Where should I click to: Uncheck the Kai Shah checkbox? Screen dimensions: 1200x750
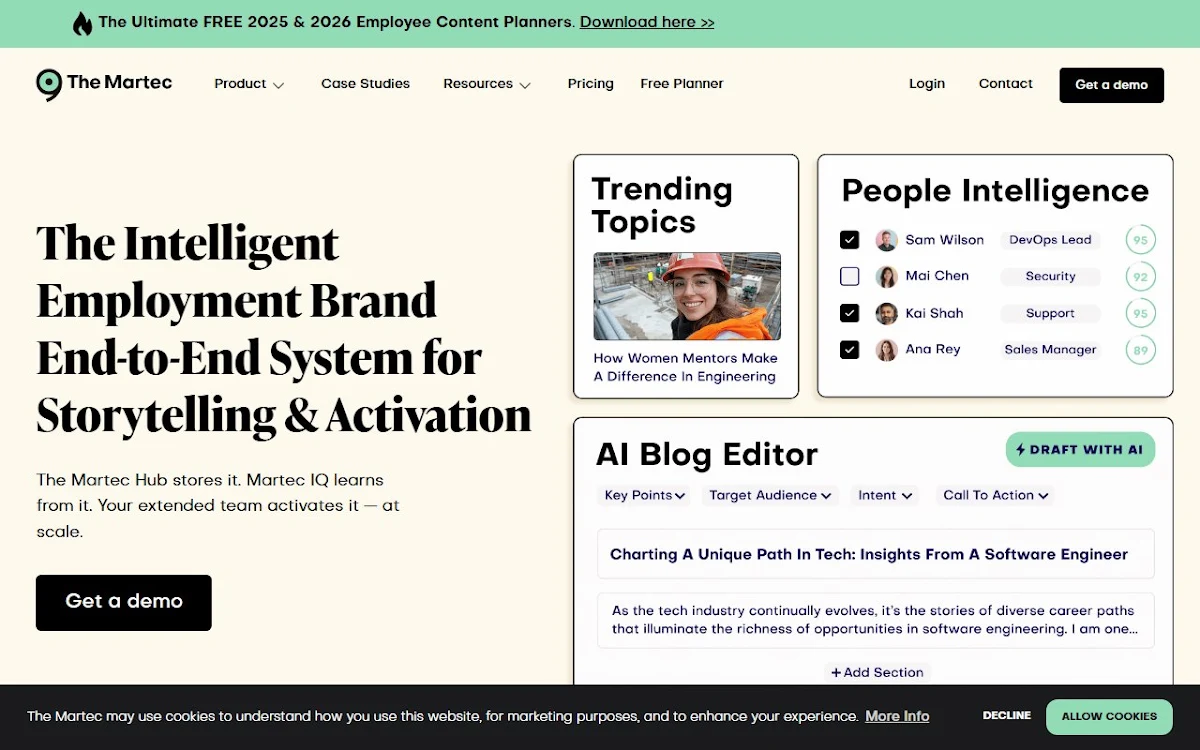849,313
